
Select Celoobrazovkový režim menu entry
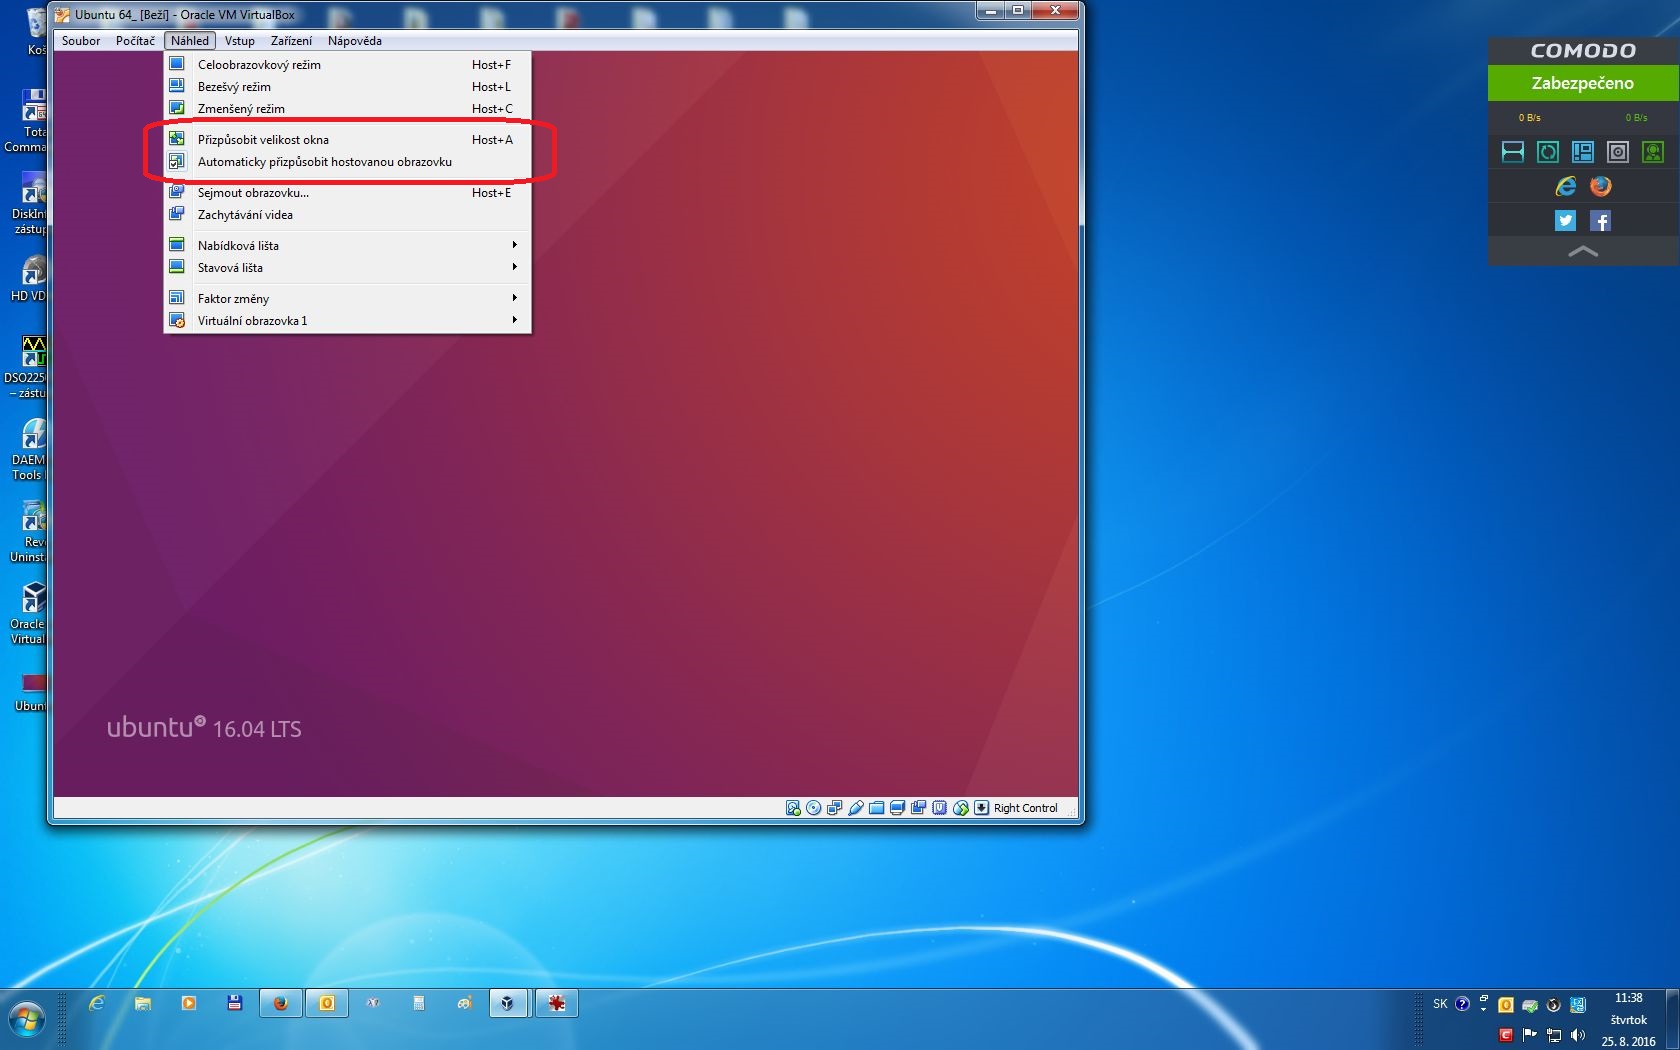coord(347,64)
